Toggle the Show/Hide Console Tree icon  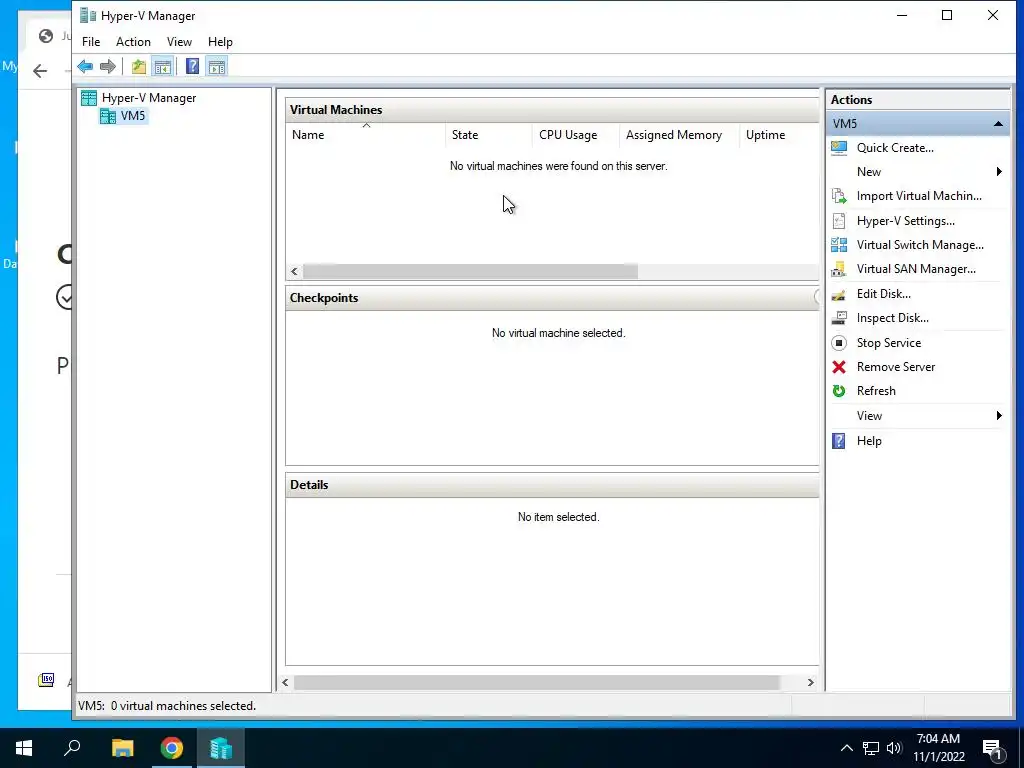point(163,67)
